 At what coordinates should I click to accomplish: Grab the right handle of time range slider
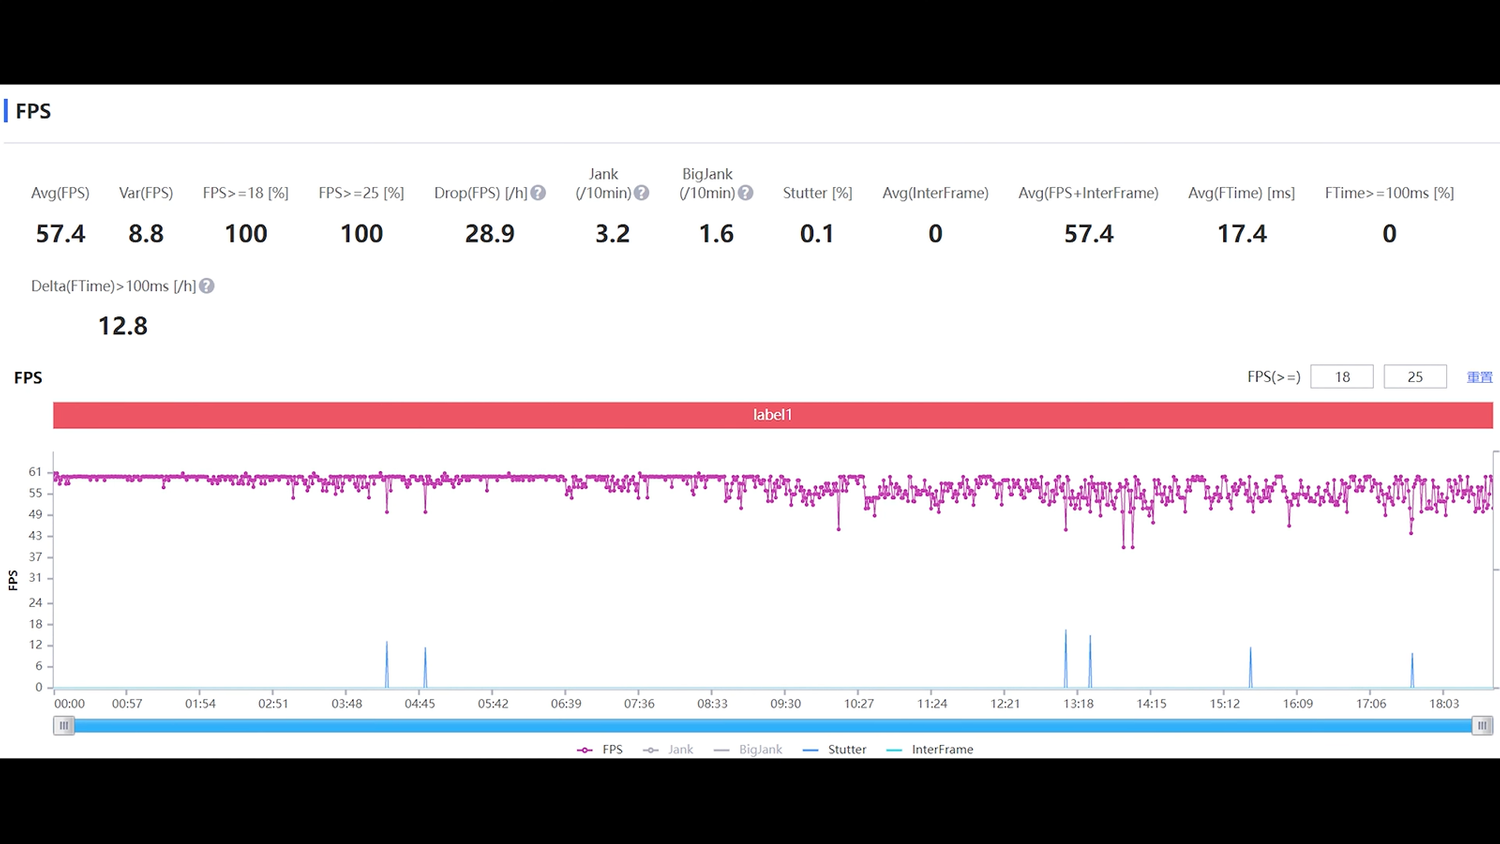(x=1483, y=726)
